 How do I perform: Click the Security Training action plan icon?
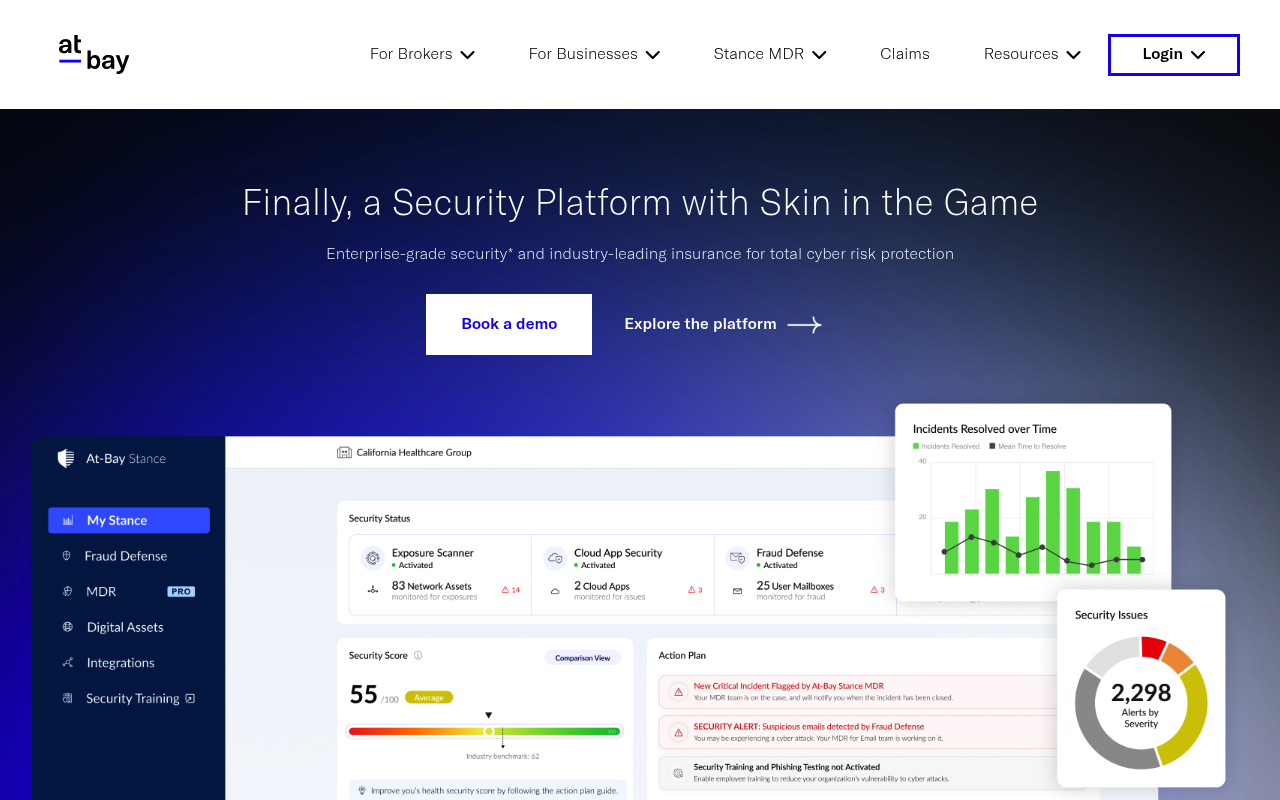tap(678, 773)
